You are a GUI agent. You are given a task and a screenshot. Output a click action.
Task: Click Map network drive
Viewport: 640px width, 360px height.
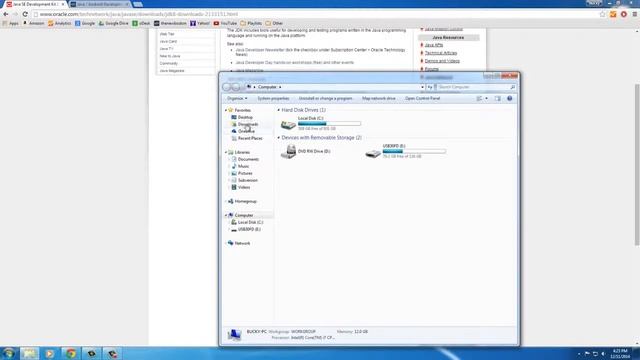pyautogui.click(x=378, y=98)
